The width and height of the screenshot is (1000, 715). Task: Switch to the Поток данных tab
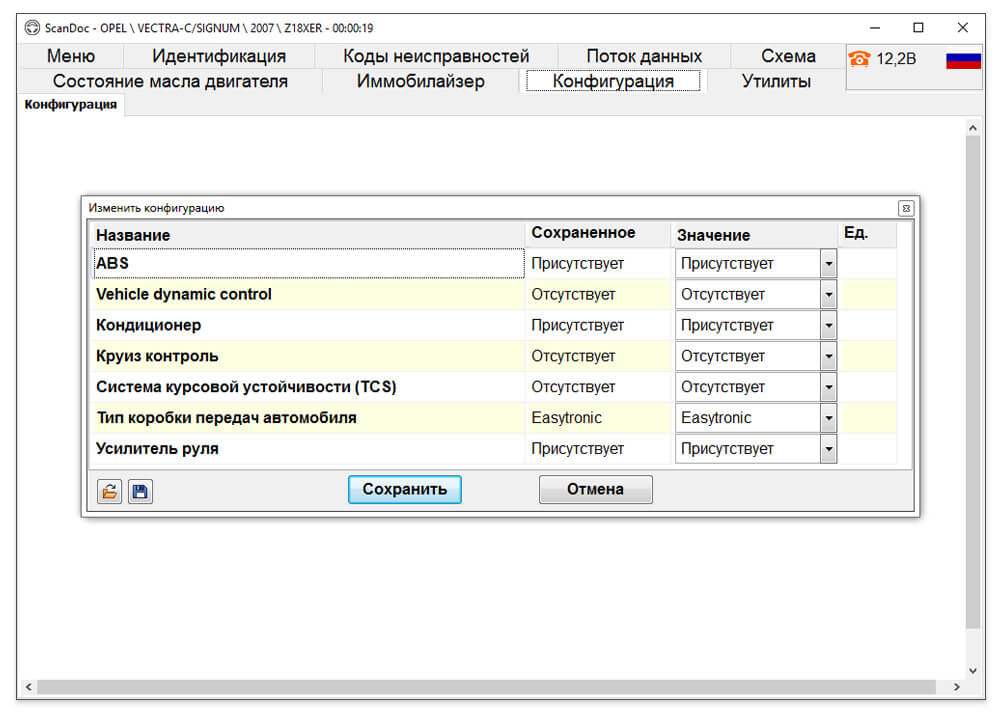644,56
